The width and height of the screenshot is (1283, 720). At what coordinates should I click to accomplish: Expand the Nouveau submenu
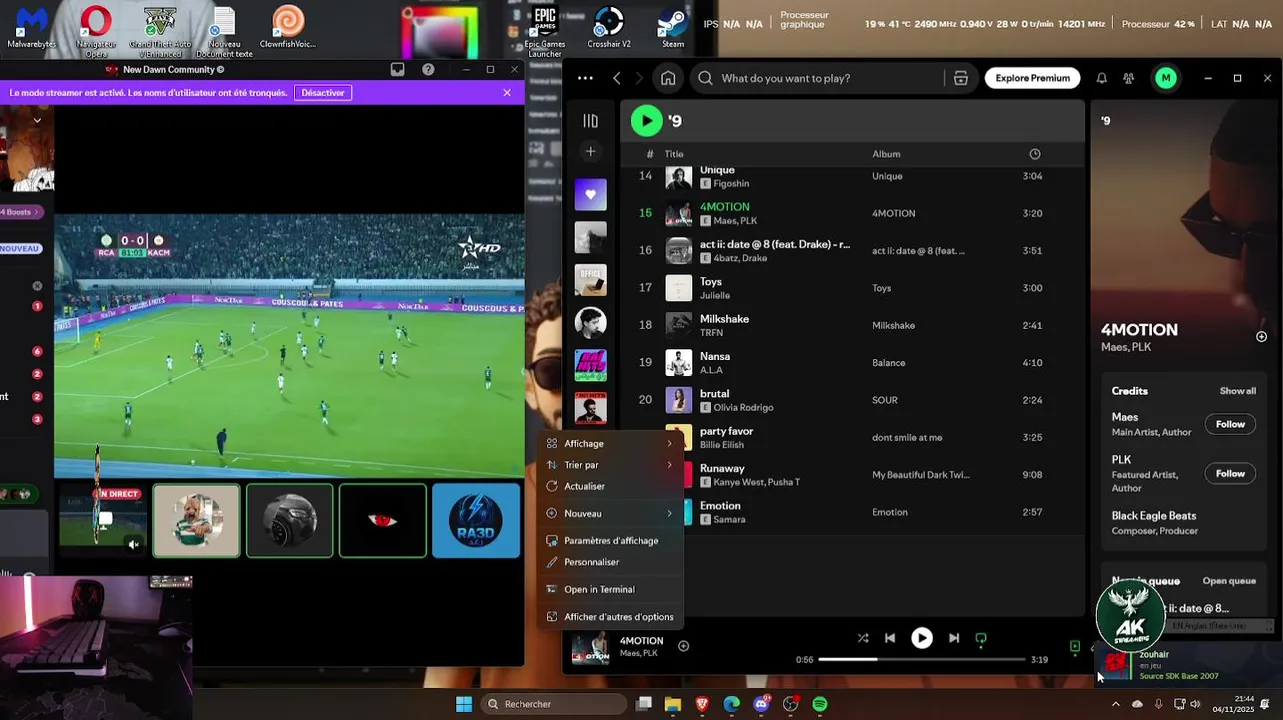610,513
